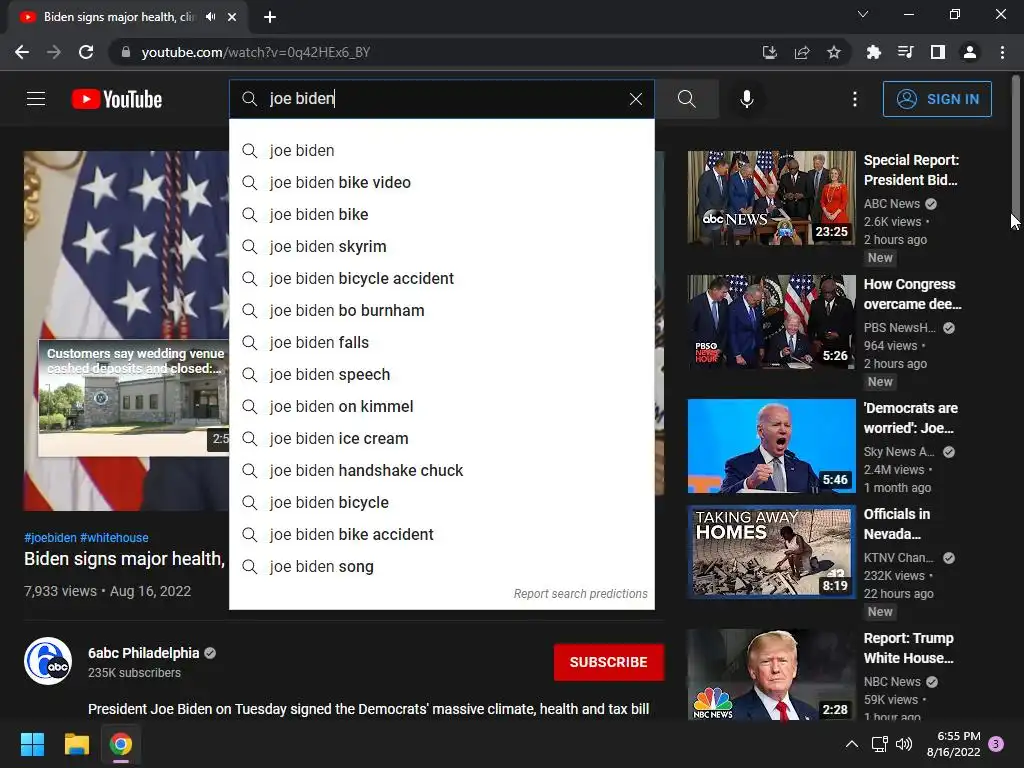Pick suggestion "joe biden song"
Image resolution: width=1024 pixels, height=768 pixels.
tap(441, 566)
